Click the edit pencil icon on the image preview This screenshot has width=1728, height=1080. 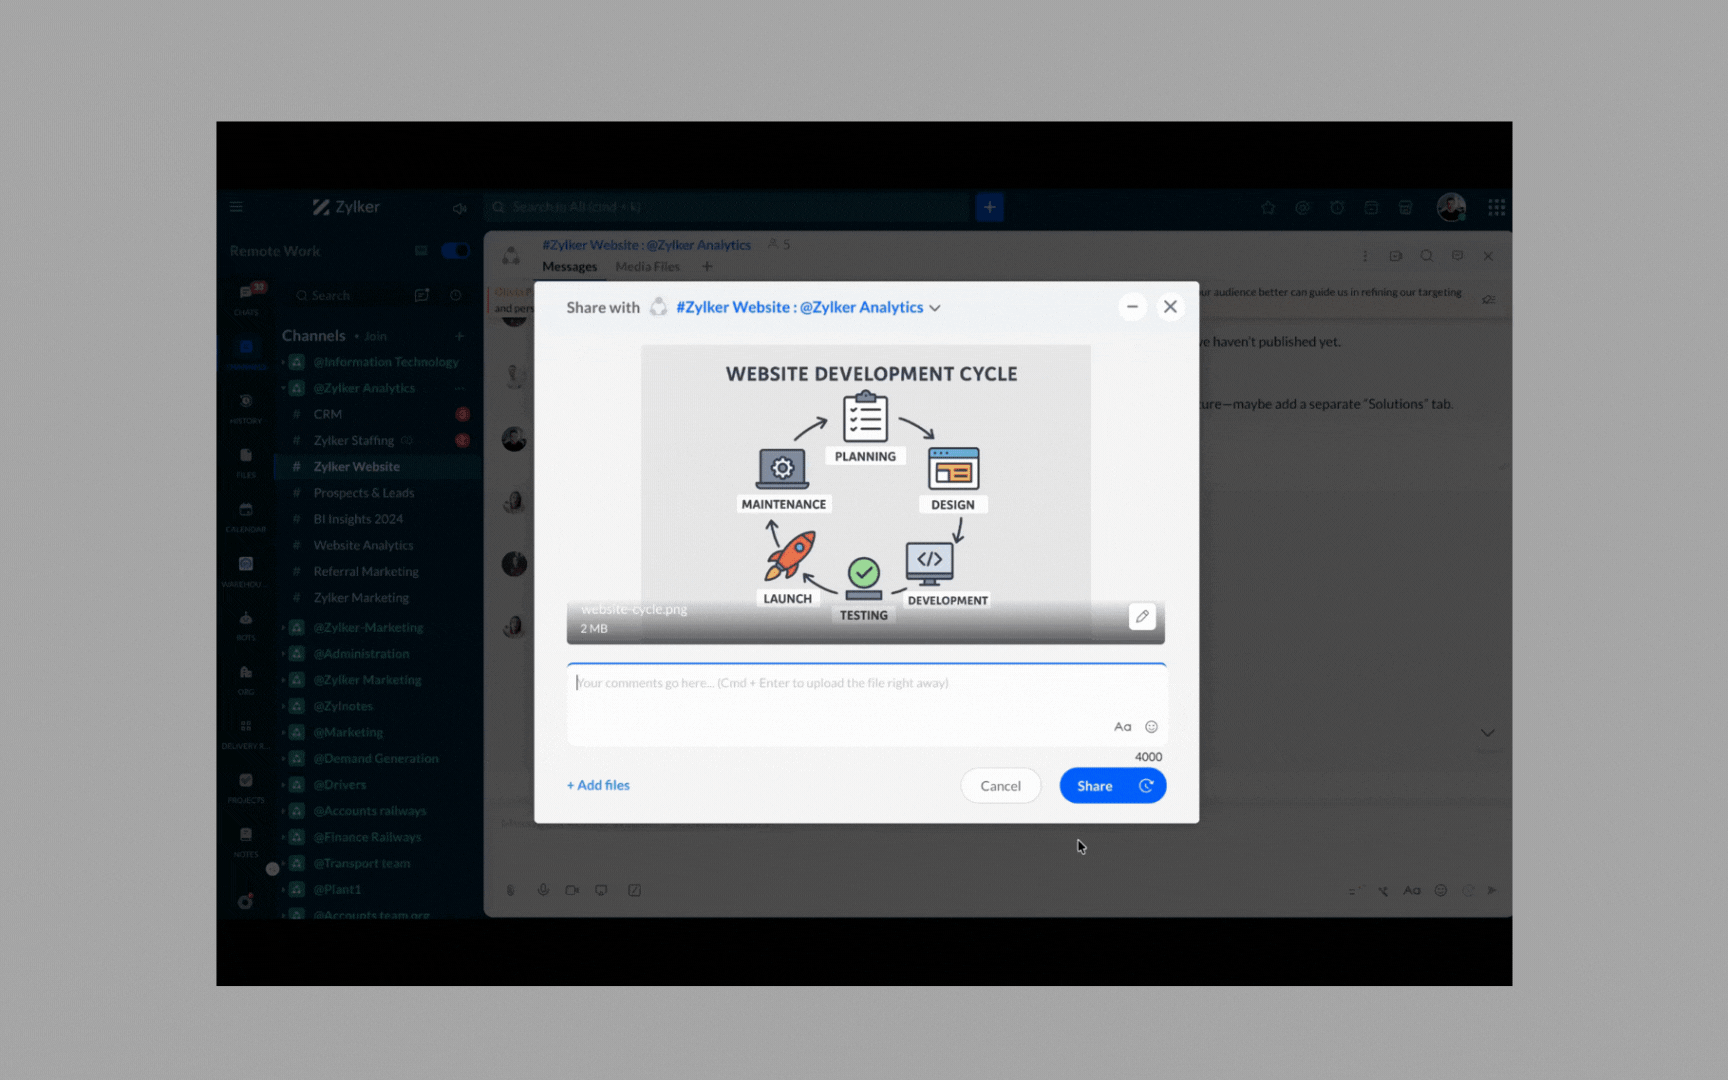click(x=1142, y=616)
